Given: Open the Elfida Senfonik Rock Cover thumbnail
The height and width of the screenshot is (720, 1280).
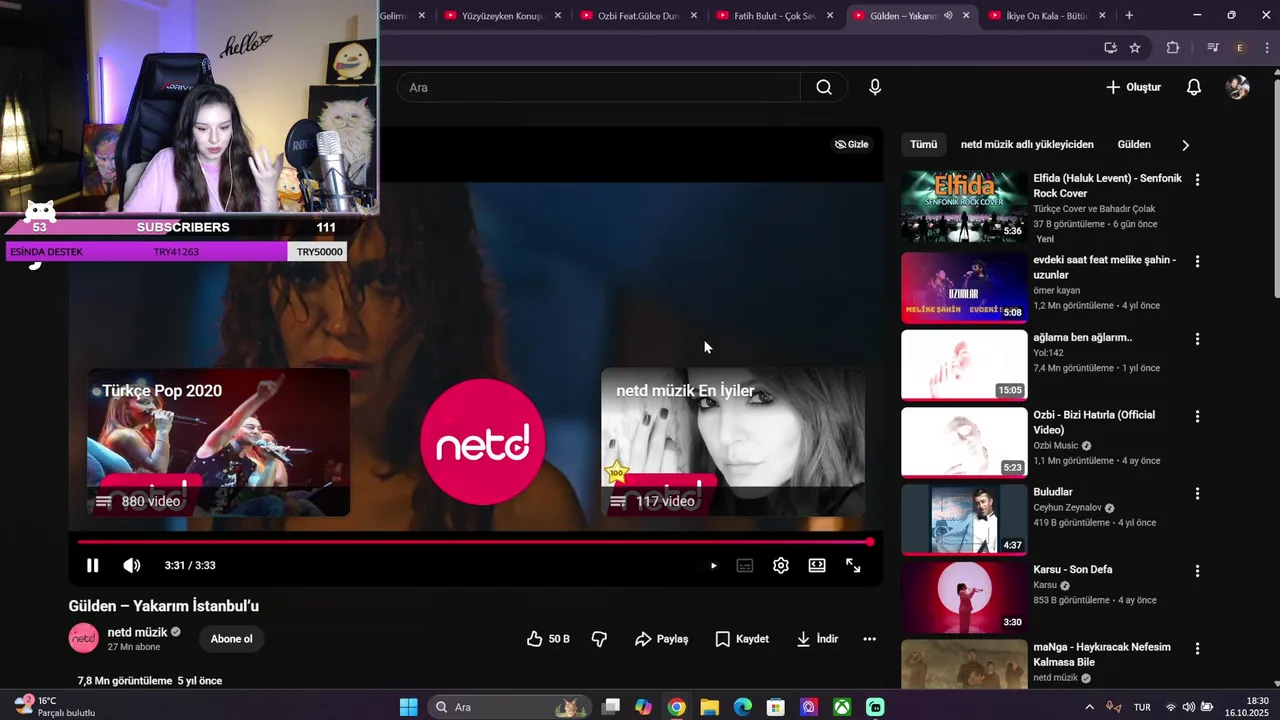Looking at the screenshot, I should 964,206.
